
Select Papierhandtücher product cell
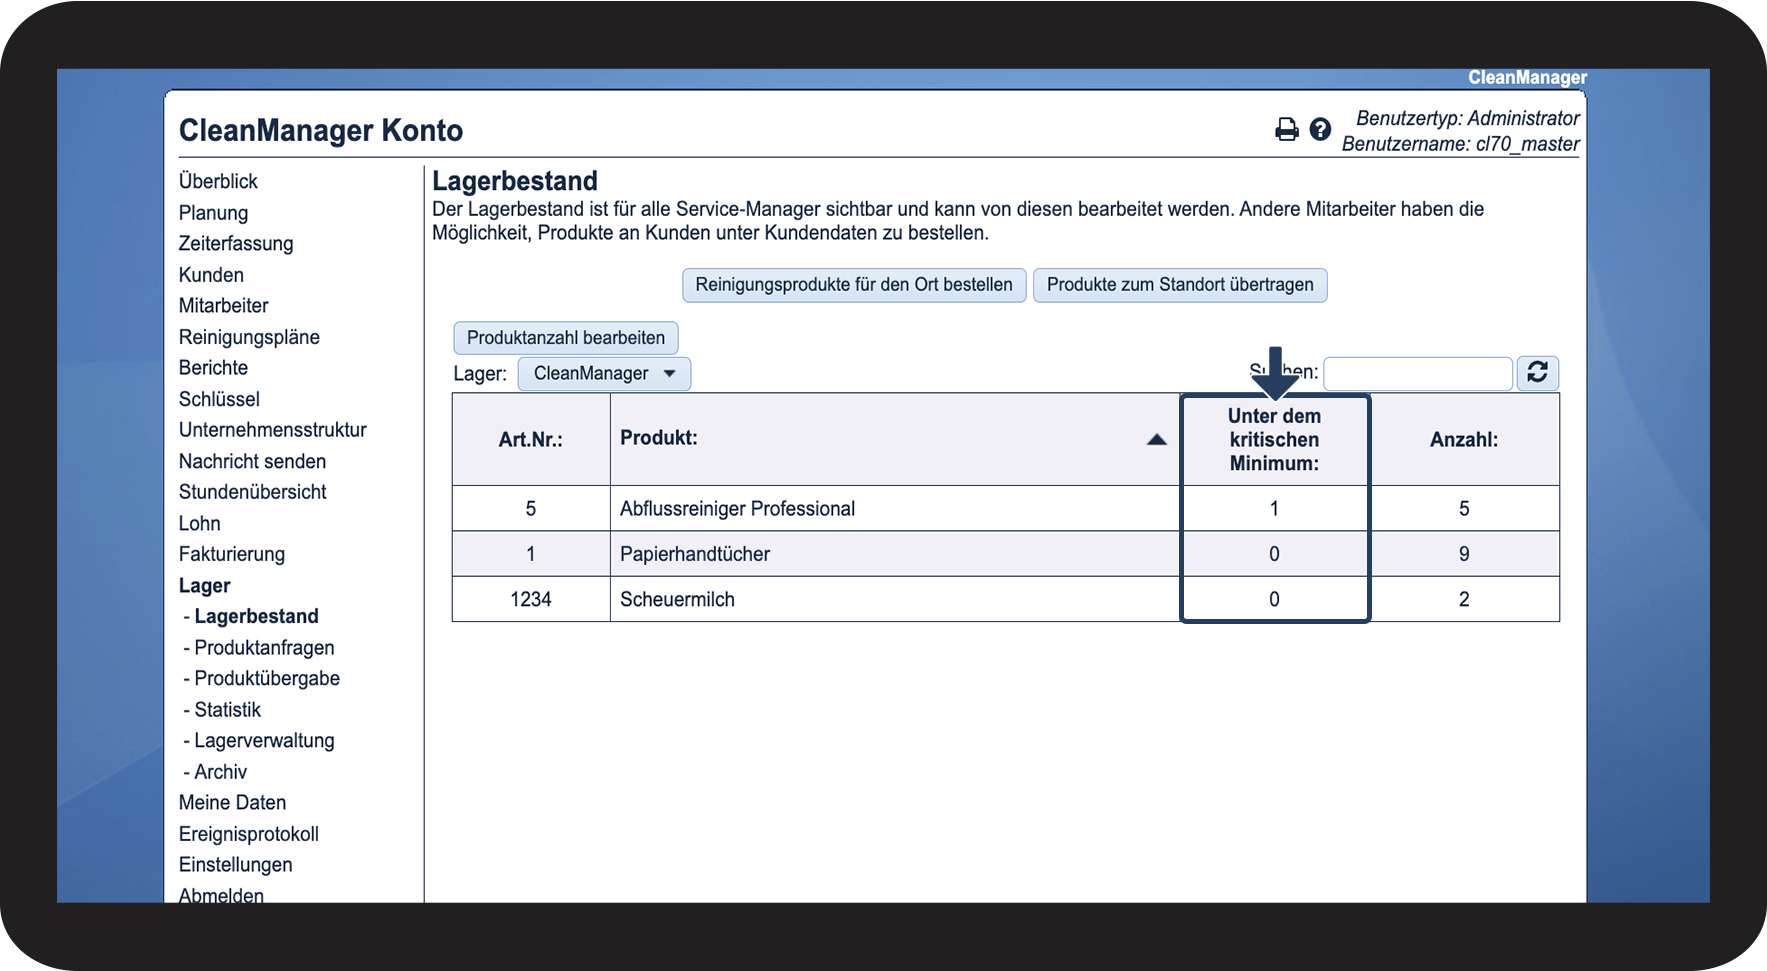tap(895, 554)
